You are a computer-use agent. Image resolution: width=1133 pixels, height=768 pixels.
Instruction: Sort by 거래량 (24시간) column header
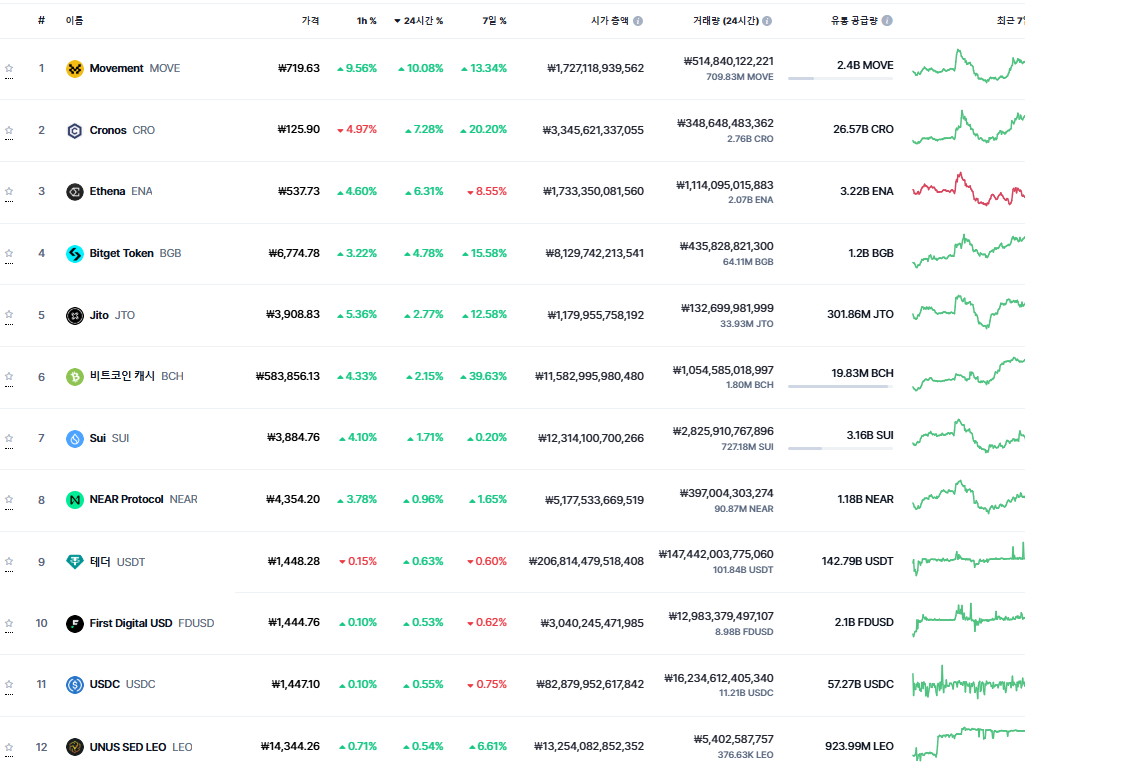click(725, 21)
